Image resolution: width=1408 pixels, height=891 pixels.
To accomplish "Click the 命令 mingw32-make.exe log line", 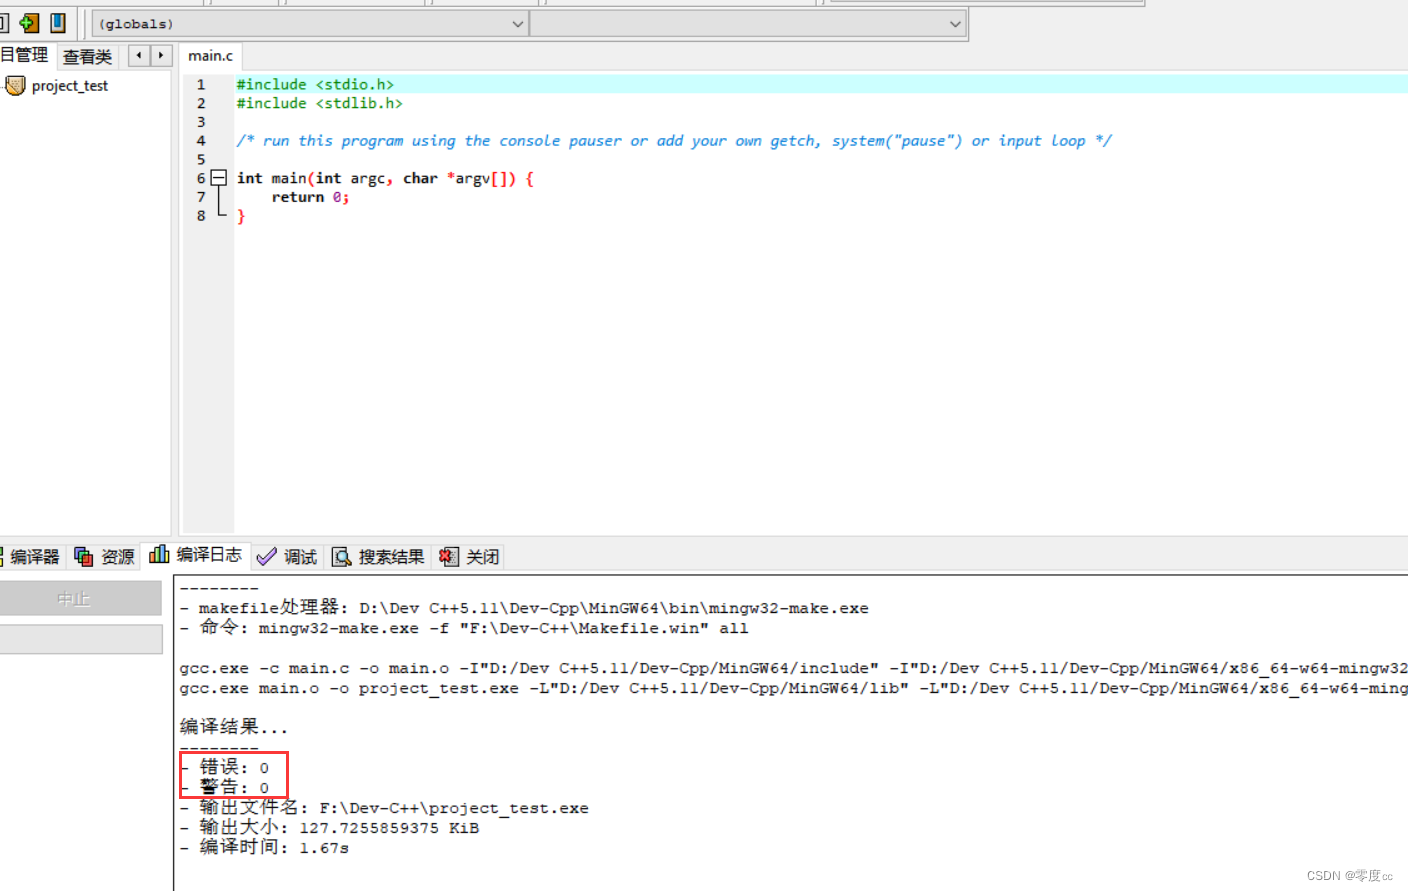I will point(464,628).
